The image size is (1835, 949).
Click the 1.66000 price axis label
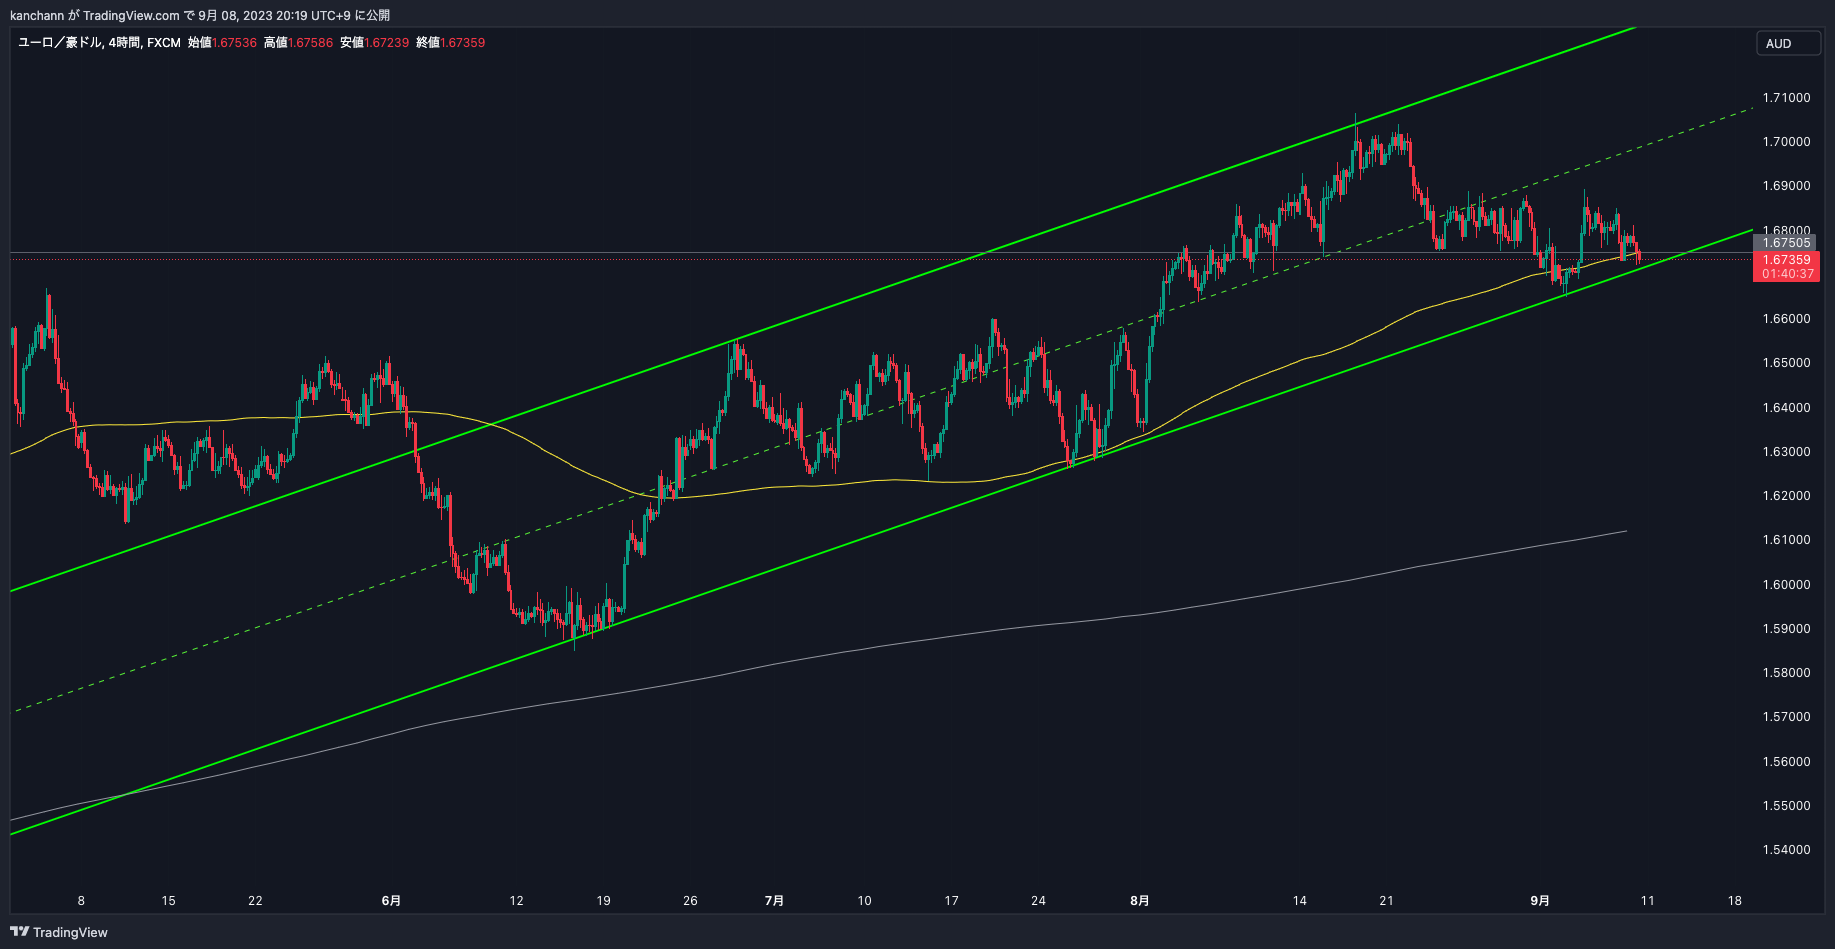(x=1786, y=318)
